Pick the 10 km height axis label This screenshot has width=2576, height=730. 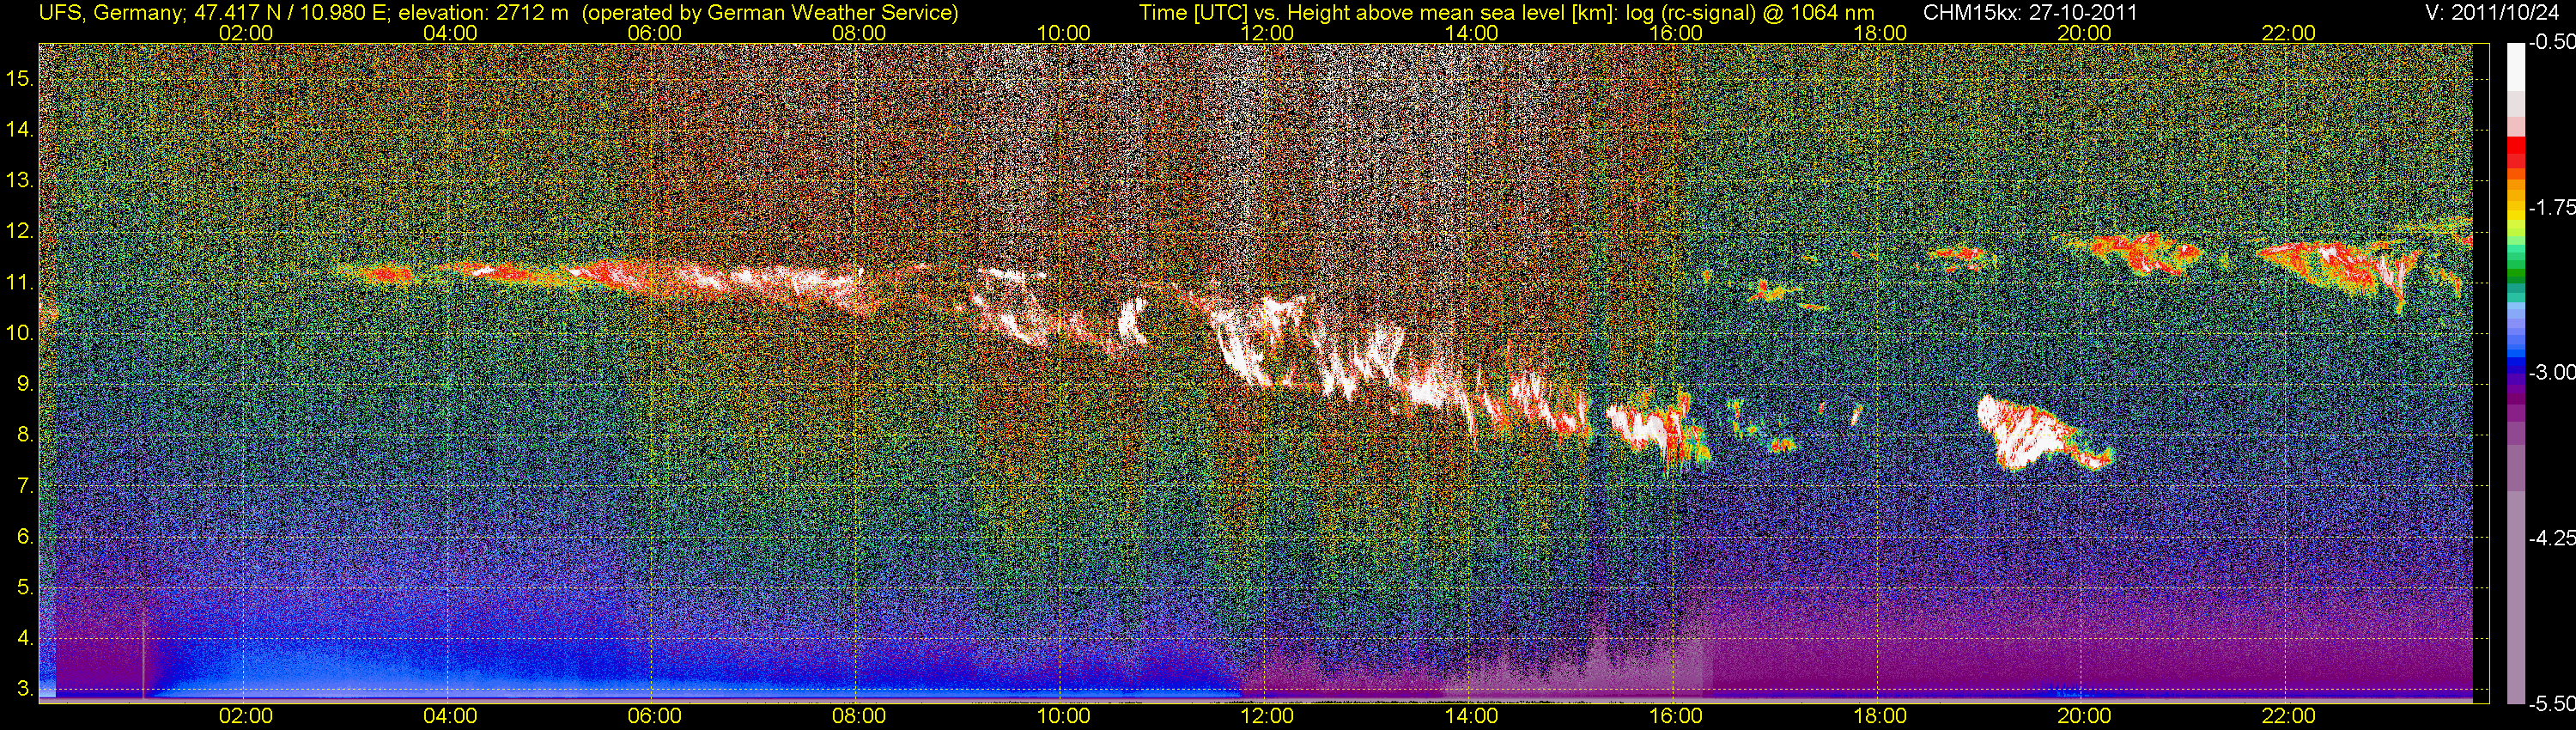[19, 333]
